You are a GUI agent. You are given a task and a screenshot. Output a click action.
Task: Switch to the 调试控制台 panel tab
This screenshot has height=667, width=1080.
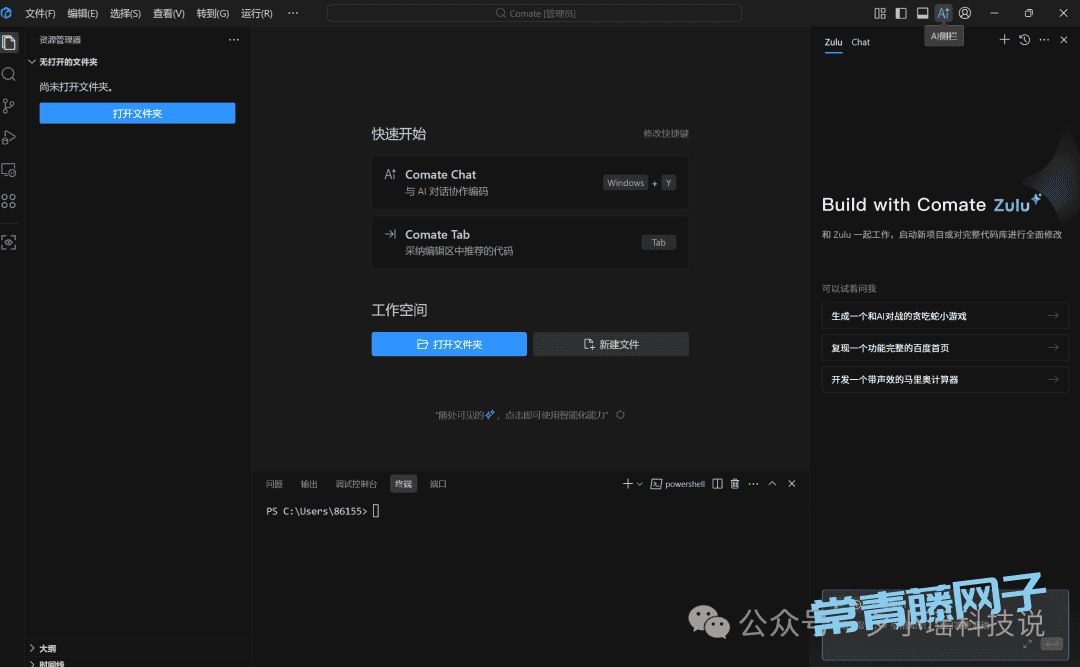[356, 484]
